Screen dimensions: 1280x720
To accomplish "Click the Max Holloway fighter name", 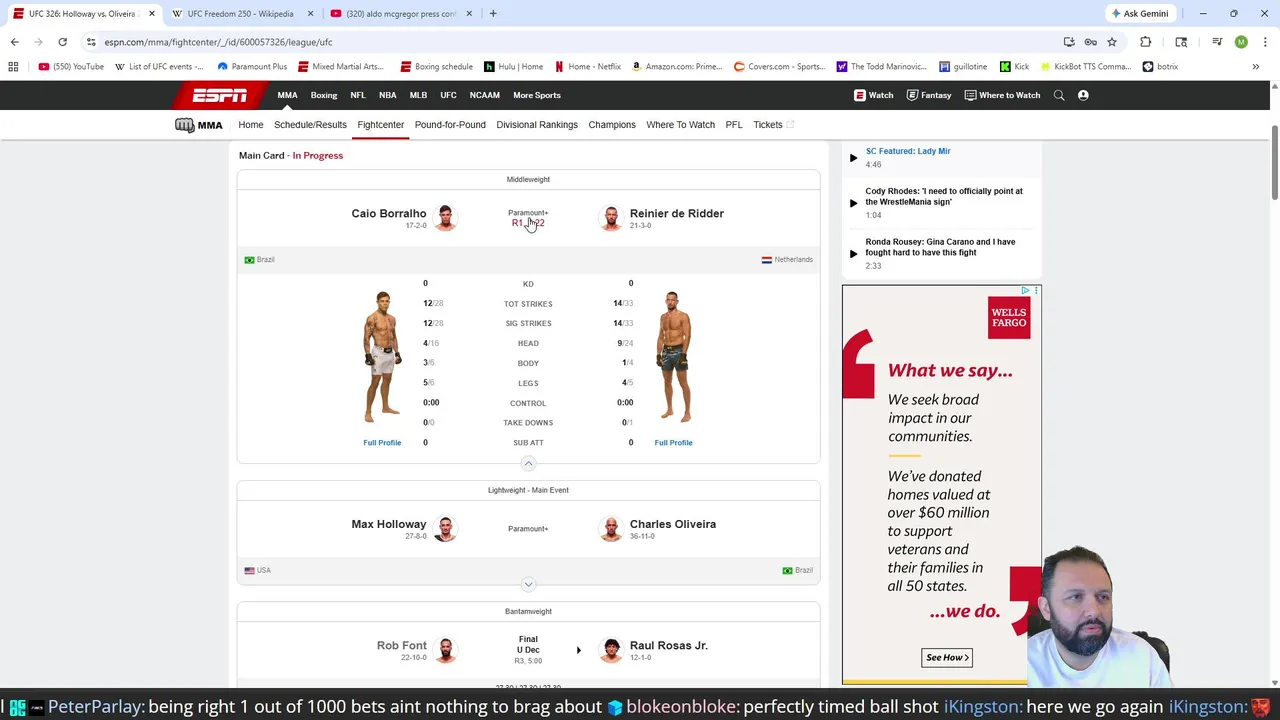I will (389, 524).
